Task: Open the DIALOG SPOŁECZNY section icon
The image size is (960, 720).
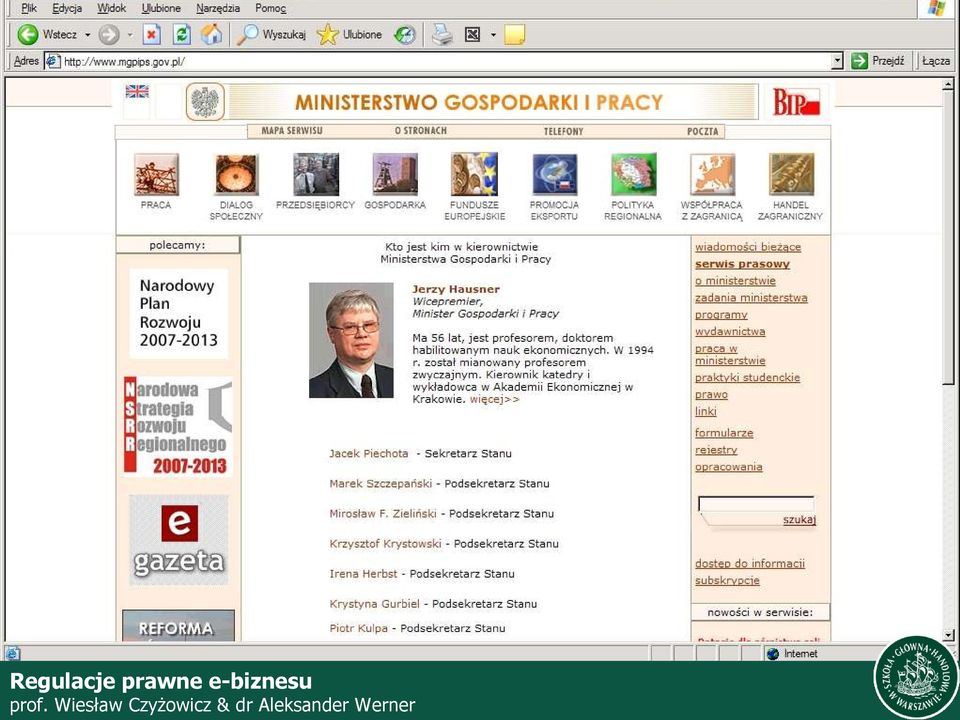Action: click(x=236, y=174)
